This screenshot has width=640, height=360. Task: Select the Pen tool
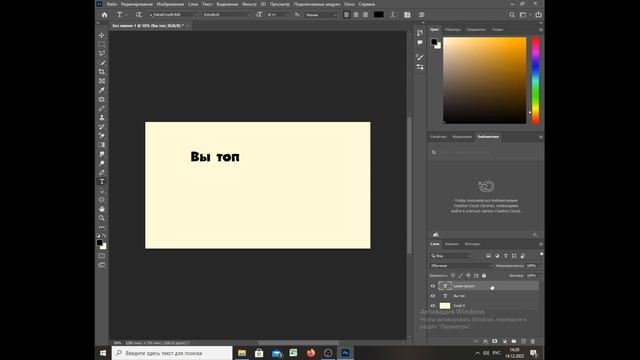(x=102, y=172)
